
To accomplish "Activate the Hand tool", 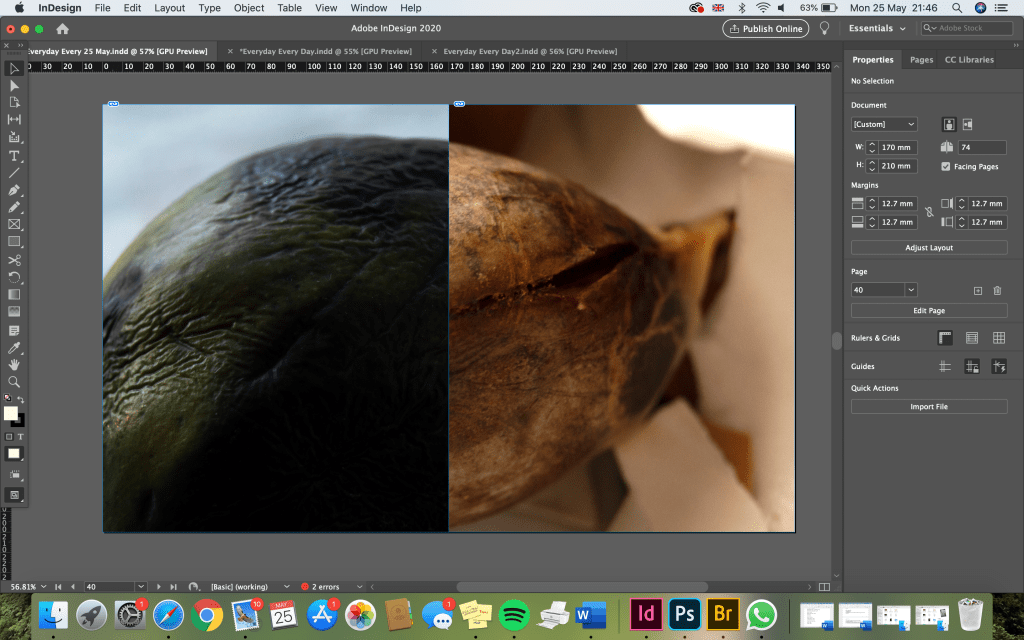I will pos(14,364).
